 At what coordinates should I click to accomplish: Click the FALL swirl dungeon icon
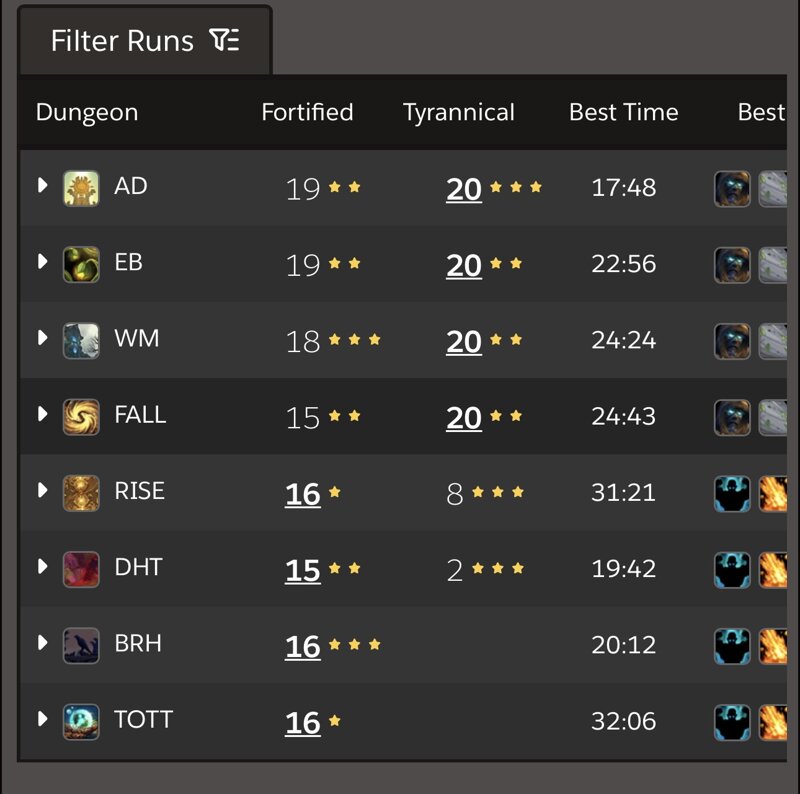[x=81, y=417]
